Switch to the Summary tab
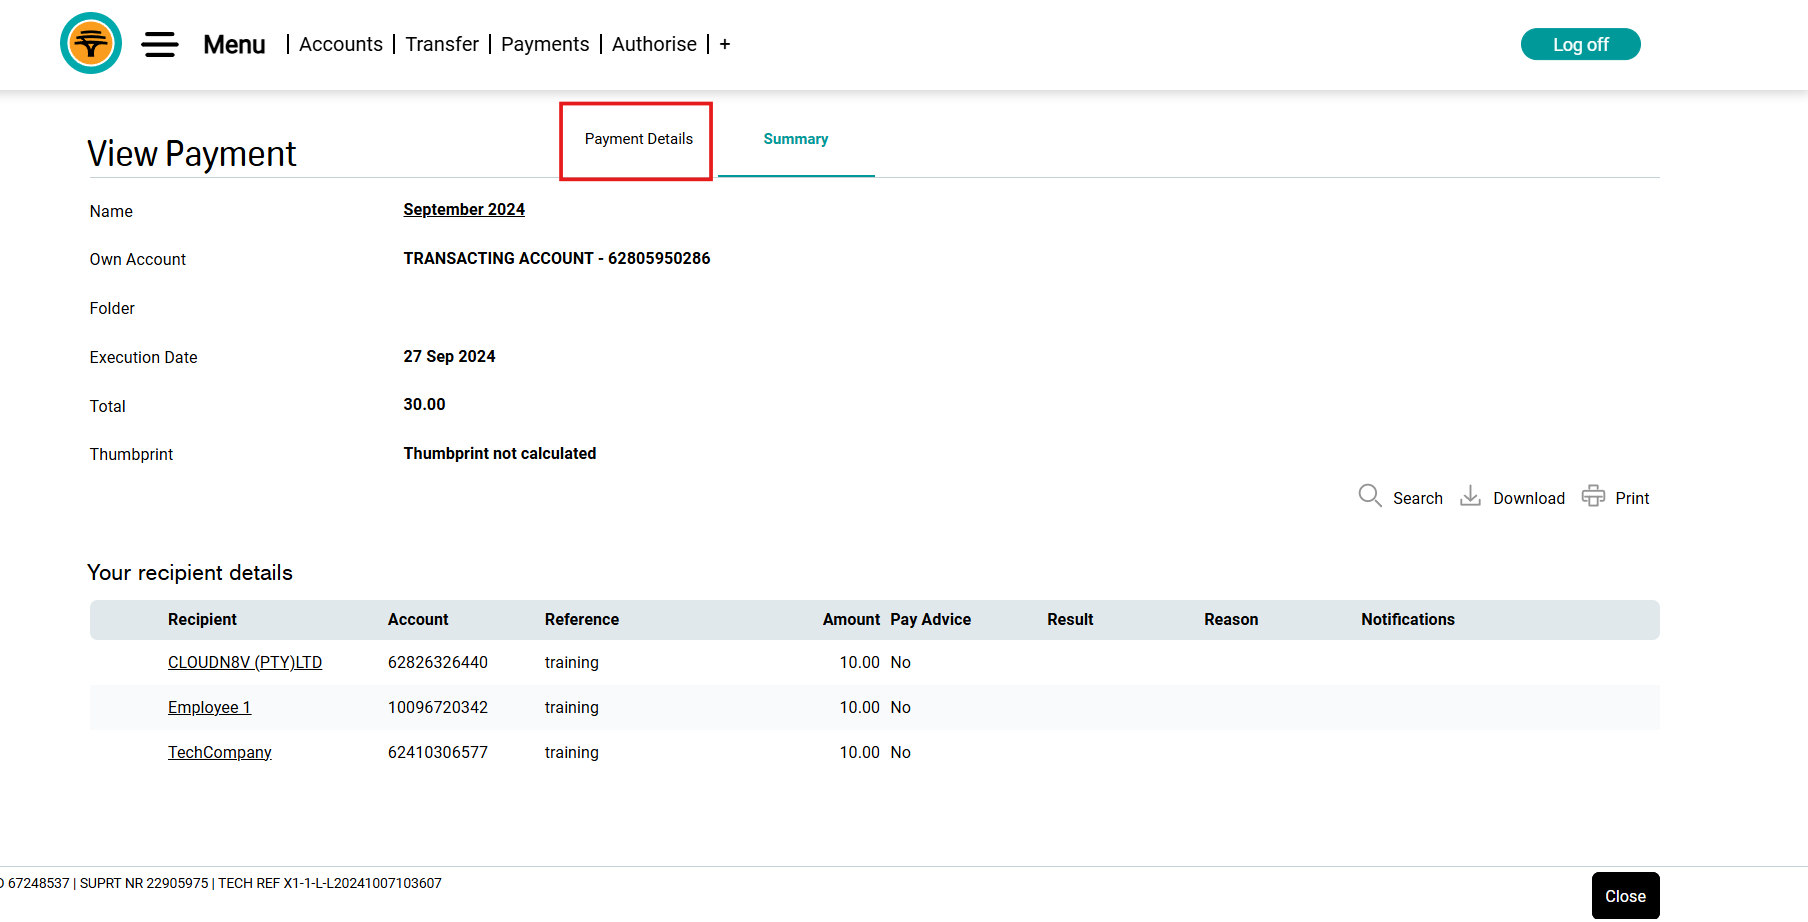The width and height of the screenshot is (1808, 922). pyautogui.click(x=796, y=139)
